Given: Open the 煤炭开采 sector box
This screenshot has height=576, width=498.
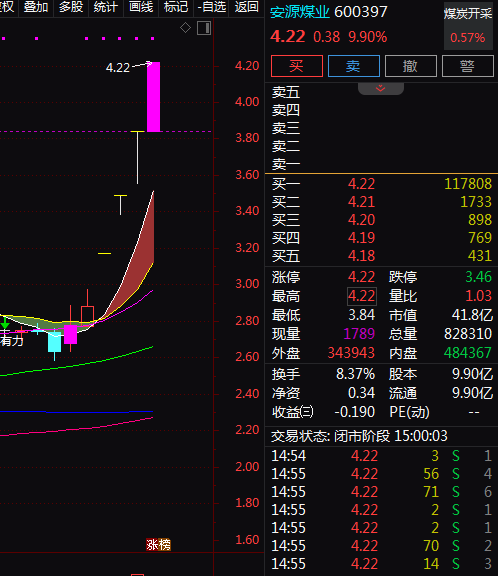Looking at the screenshot, I should [468, 27].
